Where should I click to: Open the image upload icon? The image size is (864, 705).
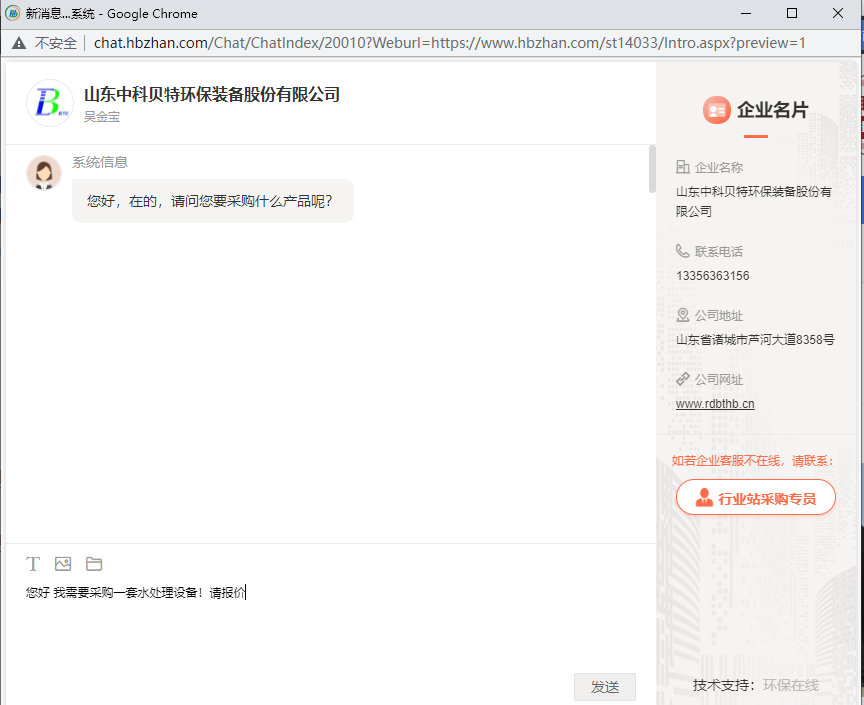(63, 564)
